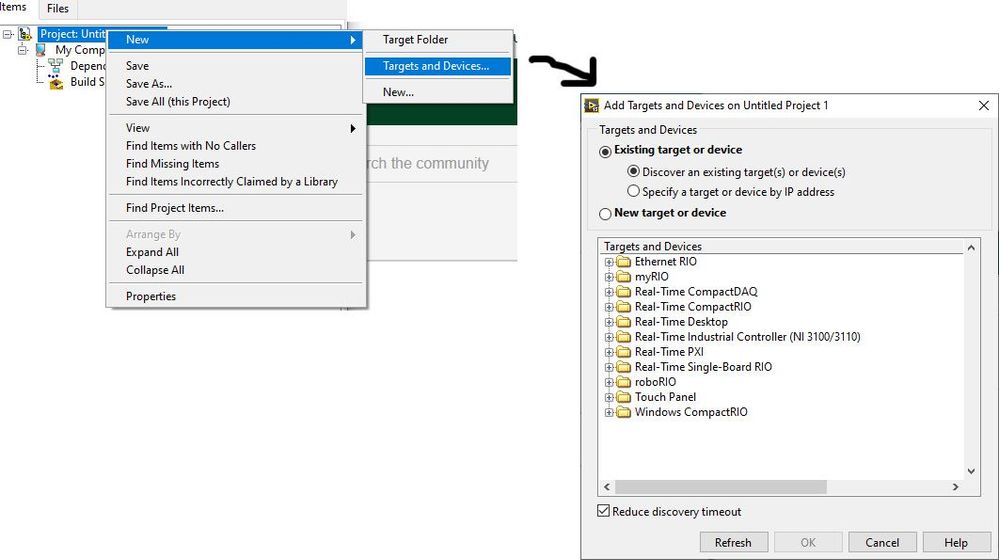Image resolution: width=999 pixels, height=560 pixels.
Task: Click the Dependencies icon in project tree
Action: tap(55, 66)
